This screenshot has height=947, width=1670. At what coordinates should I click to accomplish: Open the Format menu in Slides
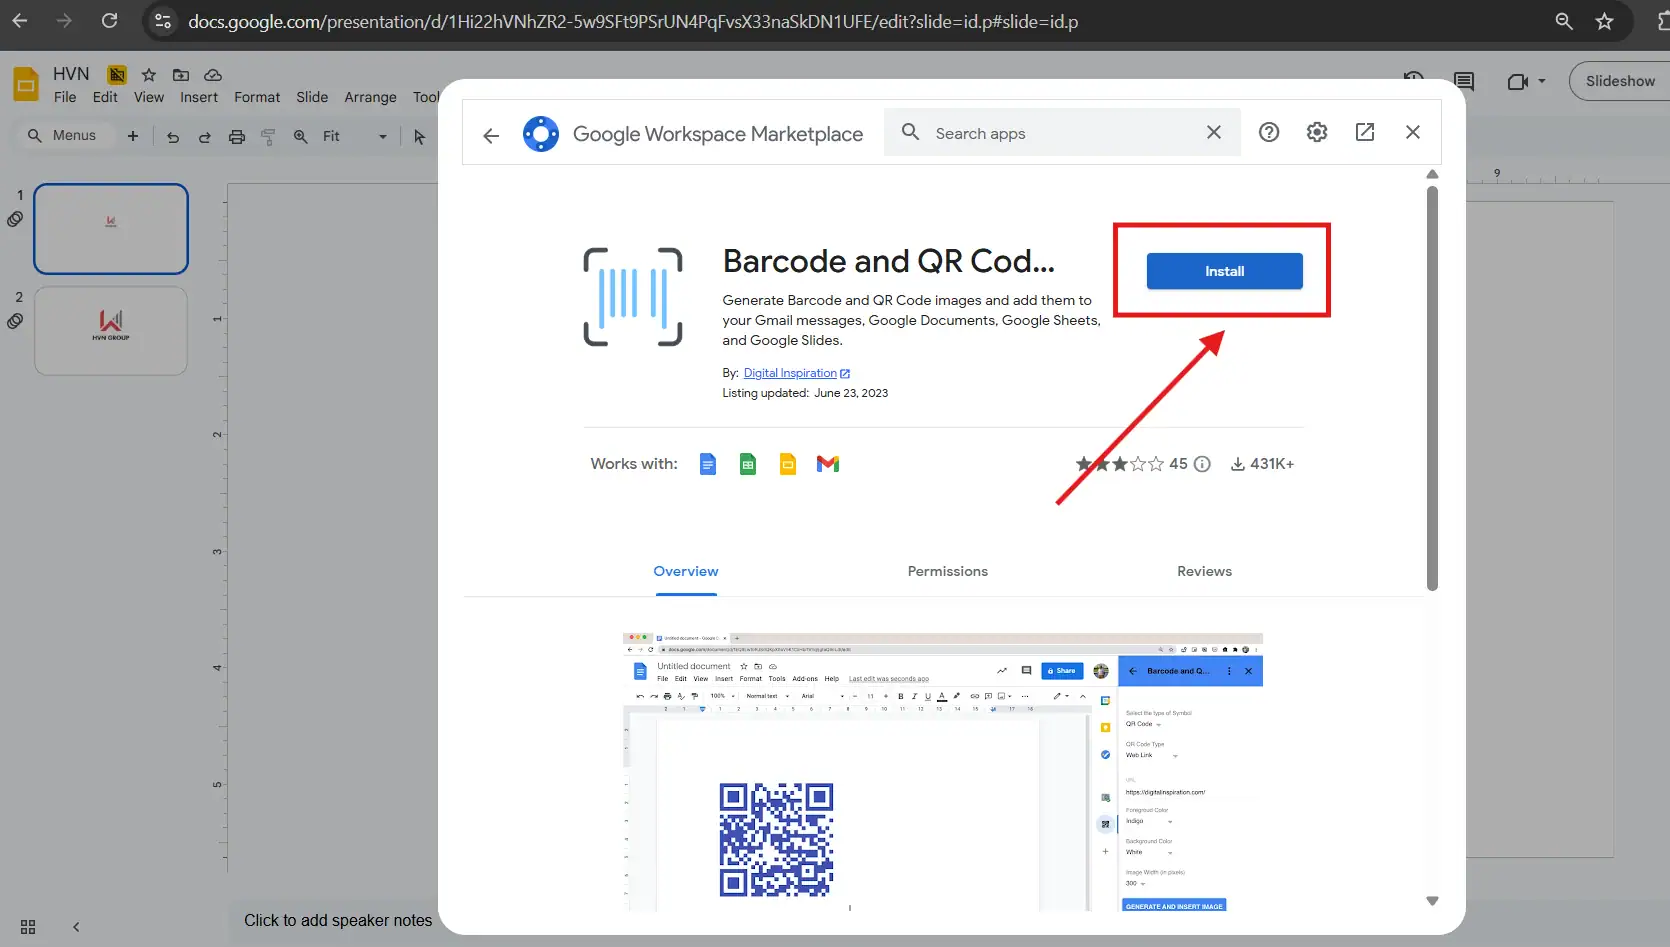(257, 97)
